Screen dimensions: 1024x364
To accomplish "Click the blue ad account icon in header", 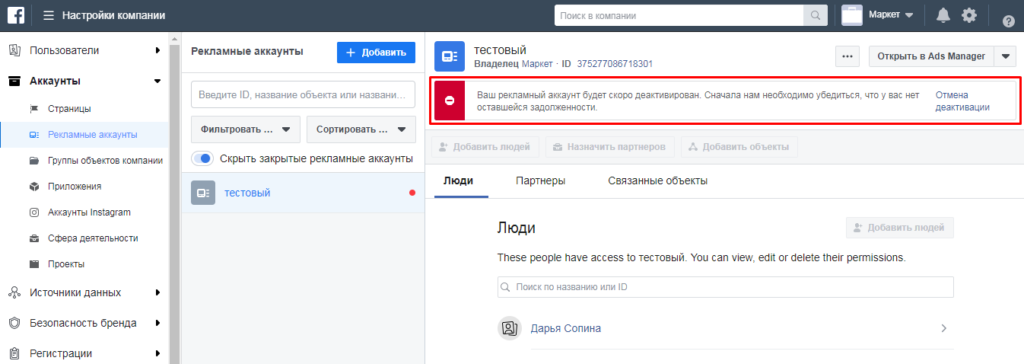I will (x=449, y=57).
